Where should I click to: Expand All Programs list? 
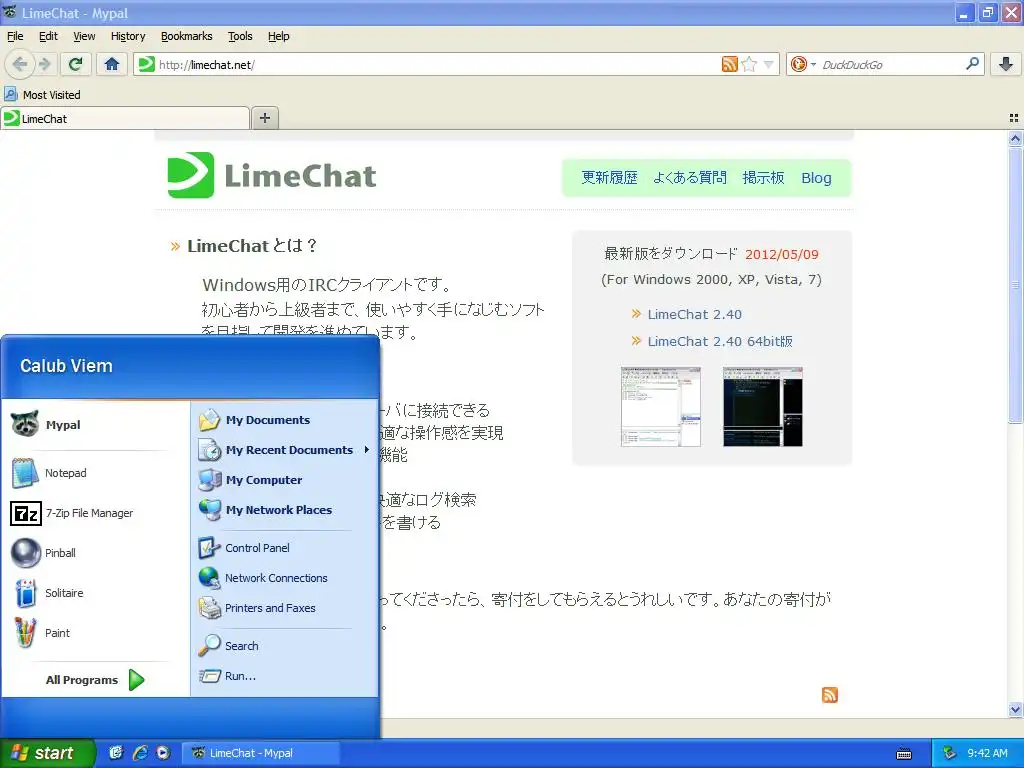coord(95,680)
